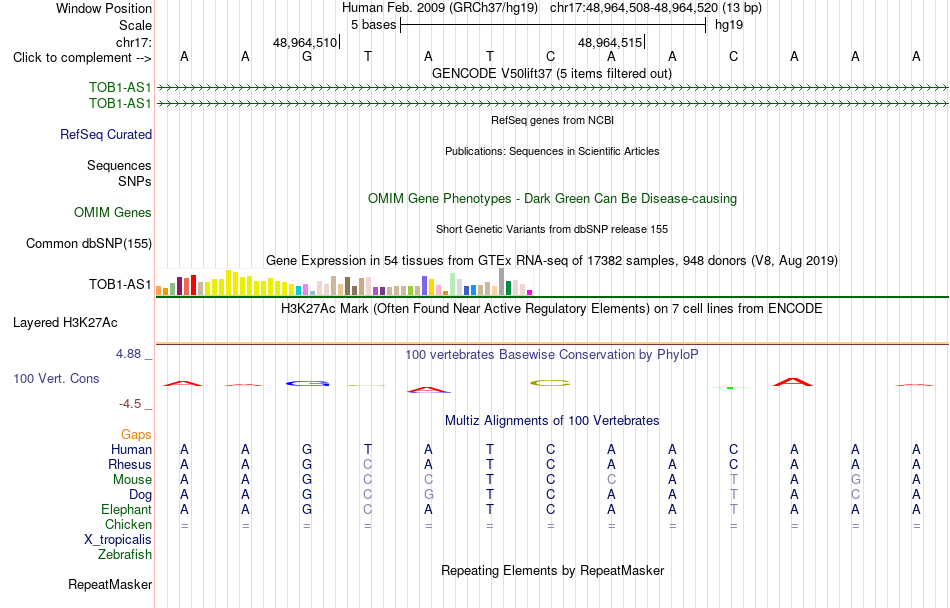
Task: Click the G base in Elephant alignment row
Action: coord(307,510)
